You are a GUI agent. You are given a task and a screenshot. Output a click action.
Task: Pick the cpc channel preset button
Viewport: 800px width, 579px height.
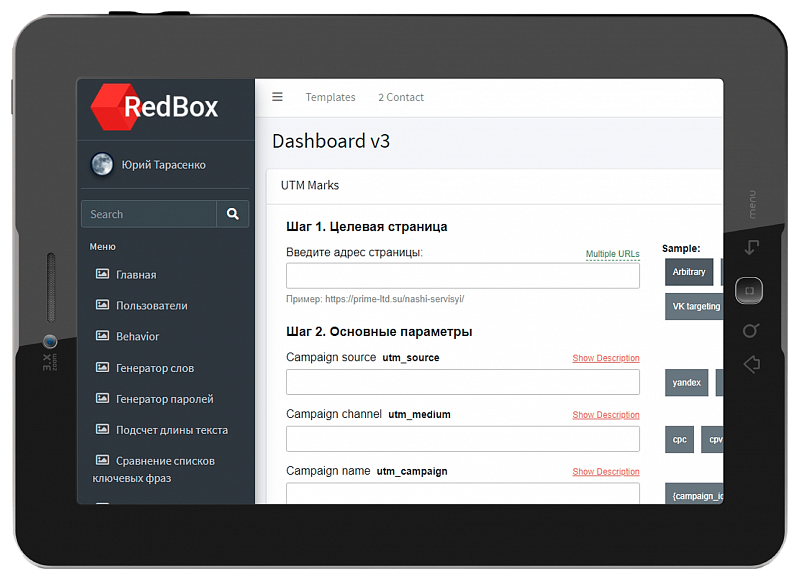tap(679, 439)
